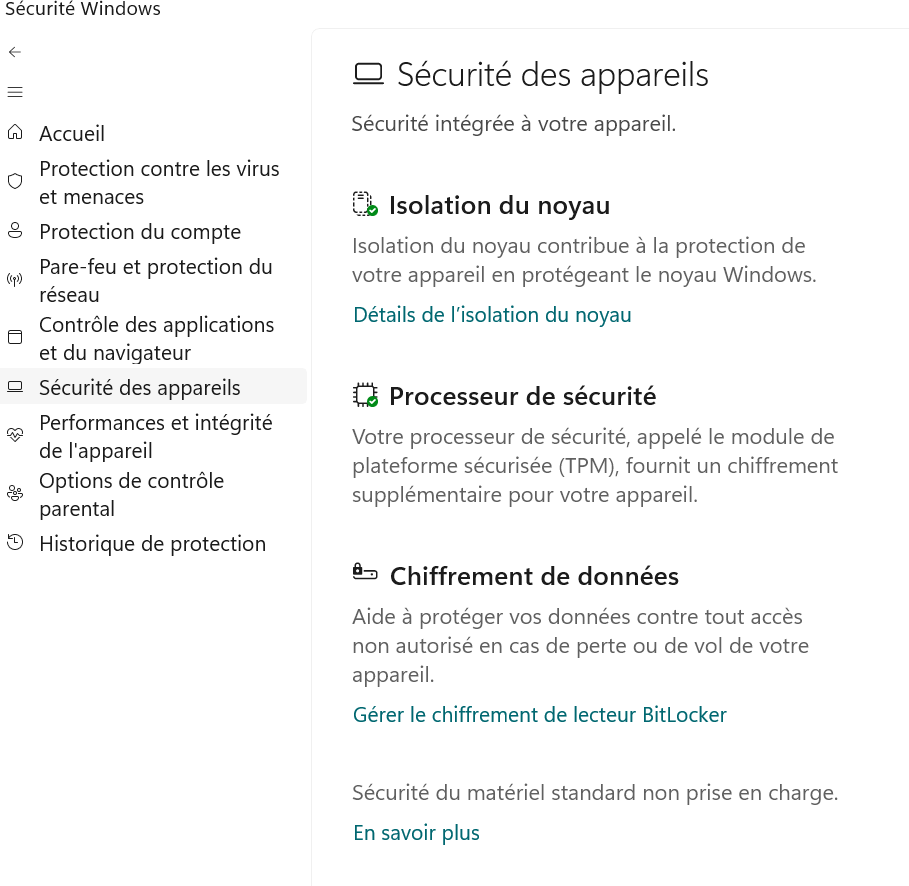Image resolution: width=909 pixels, height=886 pixels.
Task: Open the Accueil menu item
Action: point(72,134)
